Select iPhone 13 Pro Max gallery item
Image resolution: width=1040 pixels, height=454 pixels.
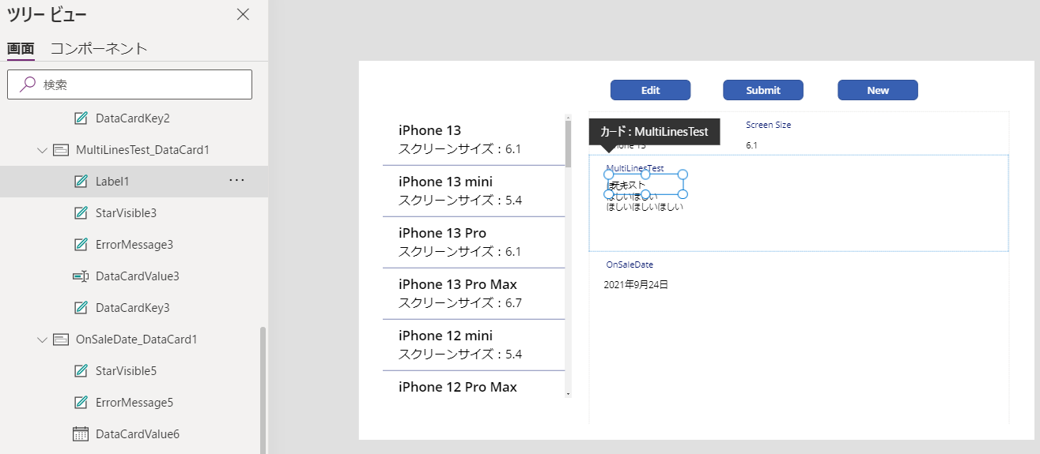[474, 293]
